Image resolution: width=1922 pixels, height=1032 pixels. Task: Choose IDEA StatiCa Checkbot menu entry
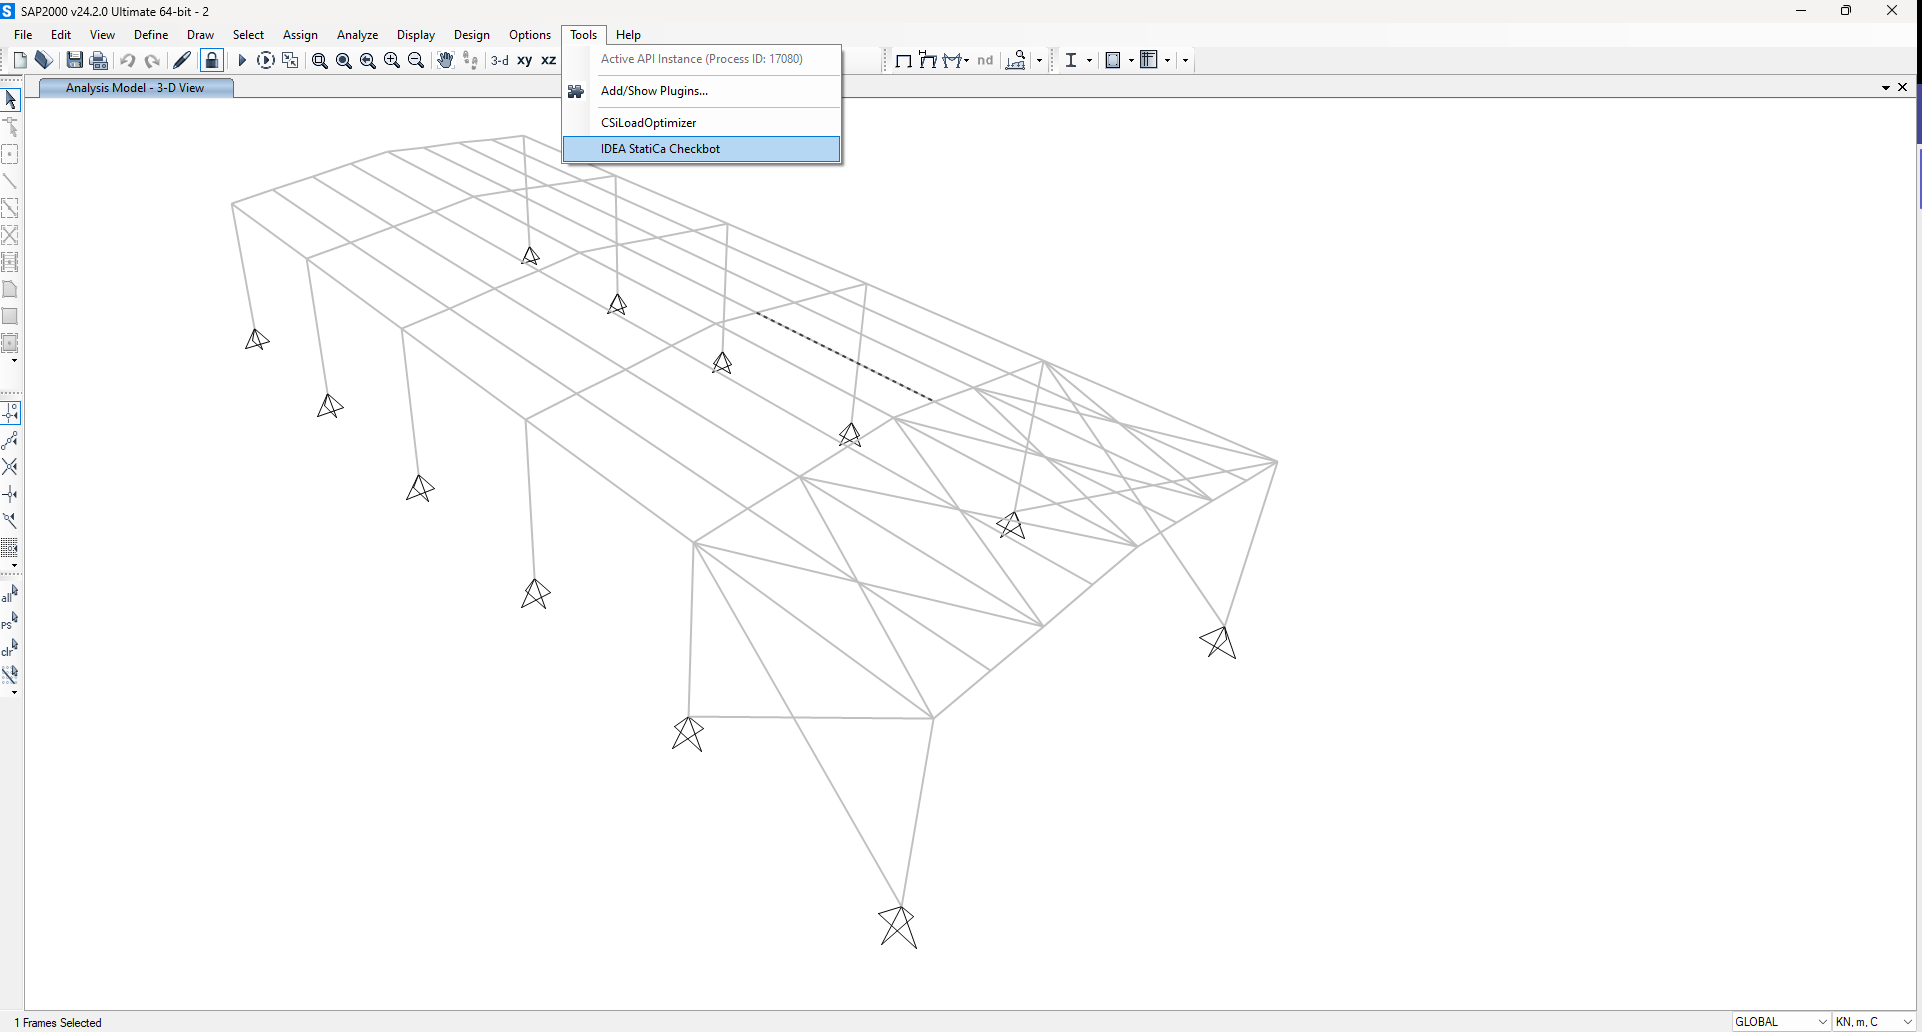tap(660, 149)
